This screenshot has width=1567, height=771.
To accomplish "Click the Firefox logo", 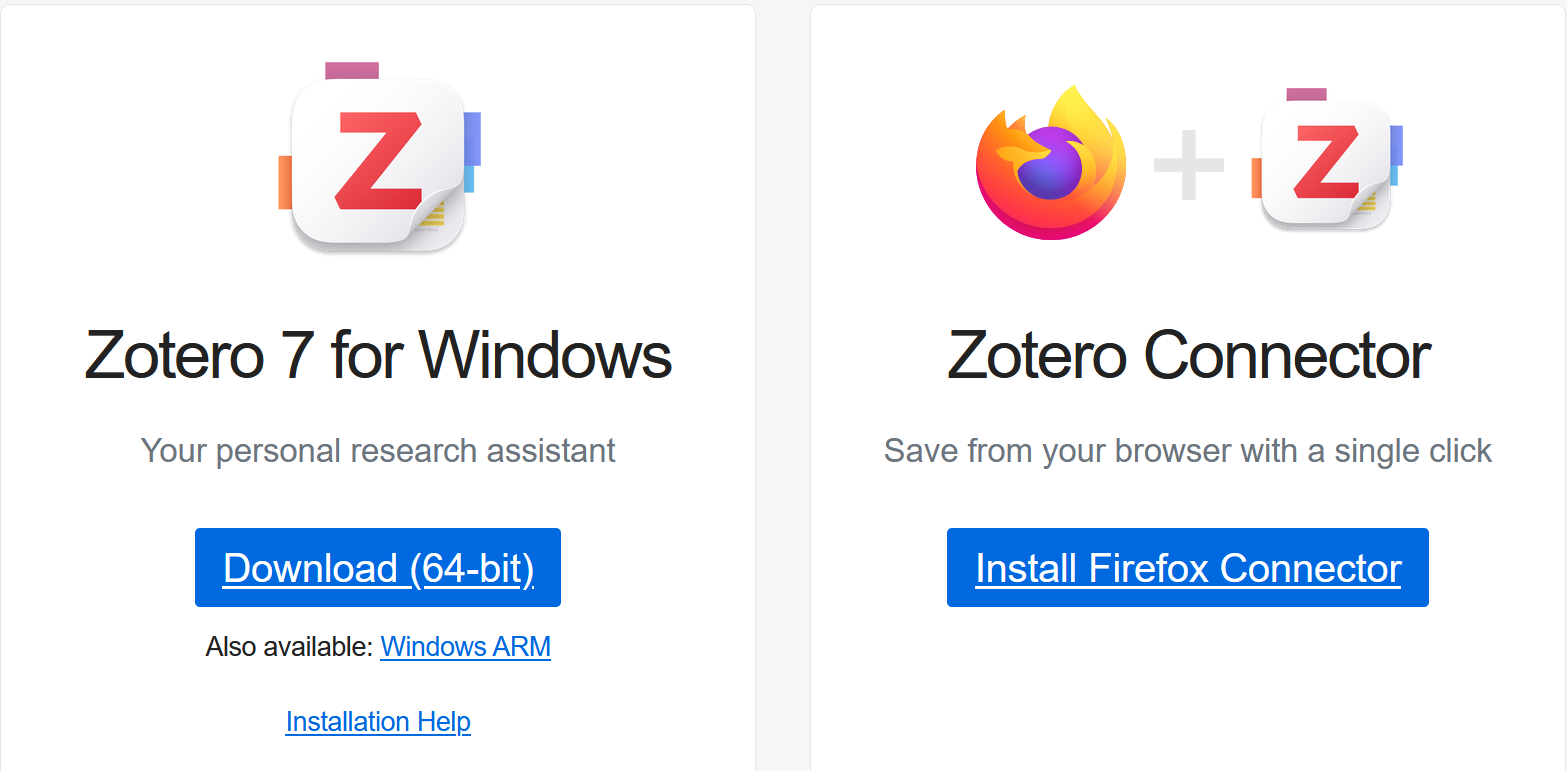I will [x=1050, y=163].
